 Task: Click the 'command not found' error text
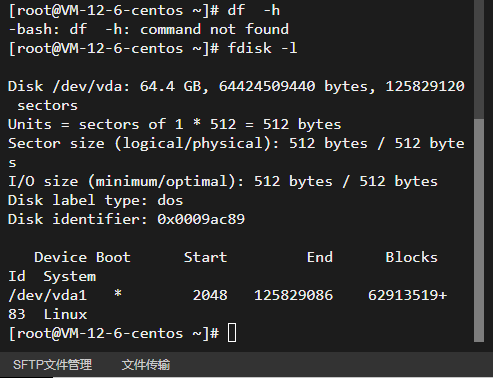coord(214,29)
